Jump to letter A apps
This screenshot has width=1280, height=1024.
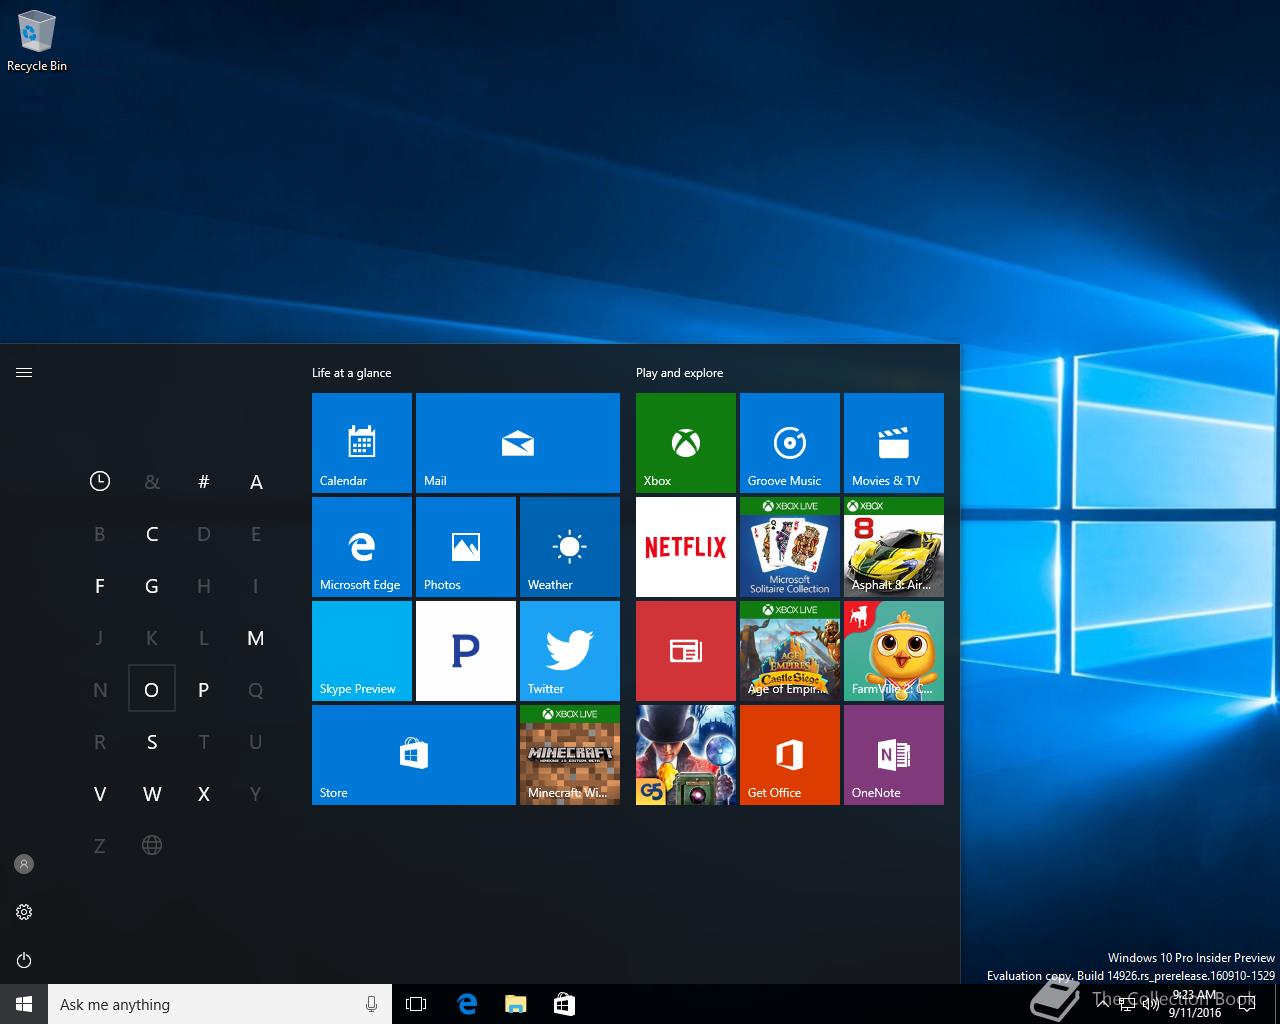pyautogui.click(x=256, y=482)
